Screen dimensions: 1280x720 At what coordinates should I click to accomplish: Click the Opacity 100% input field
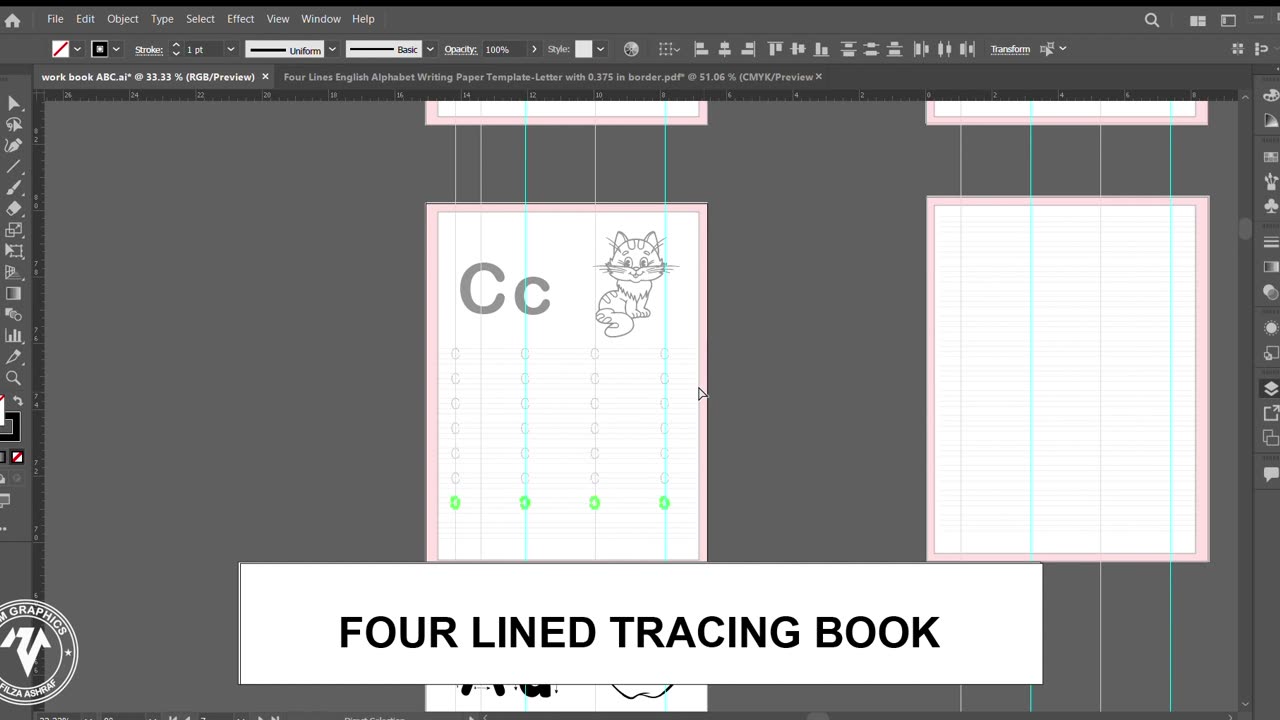(504, 49)
